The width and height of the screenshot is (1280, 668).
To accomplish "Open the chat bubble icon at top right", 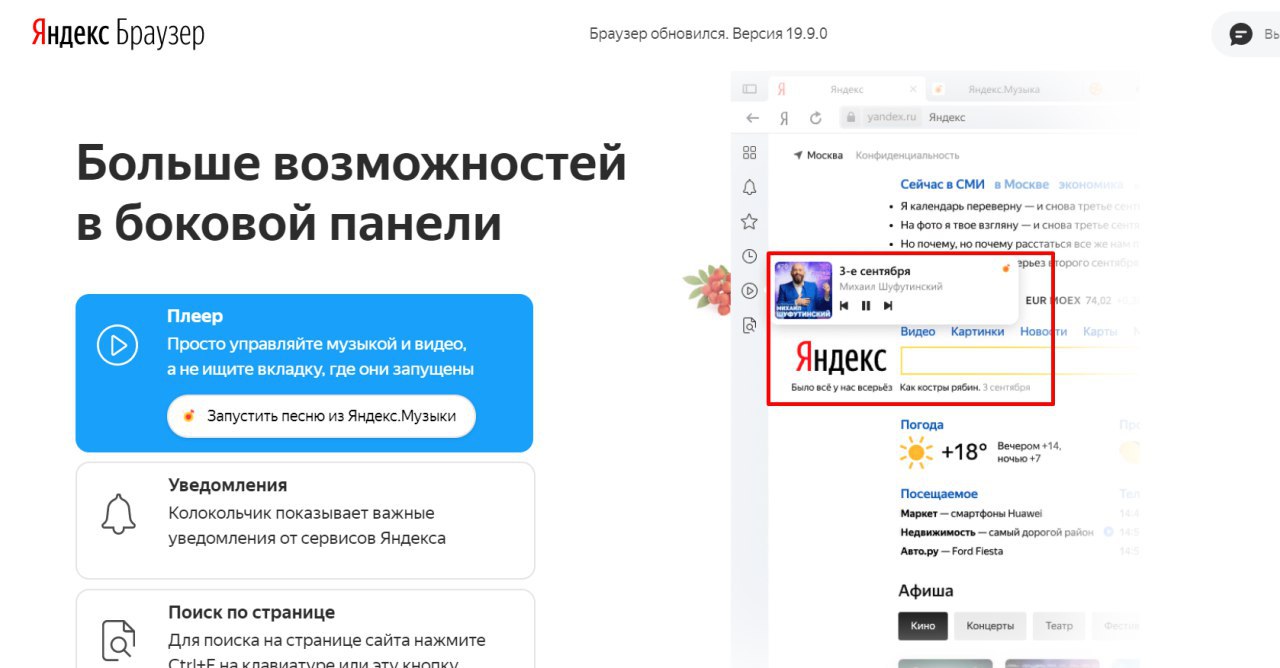I will point(1241,35).
